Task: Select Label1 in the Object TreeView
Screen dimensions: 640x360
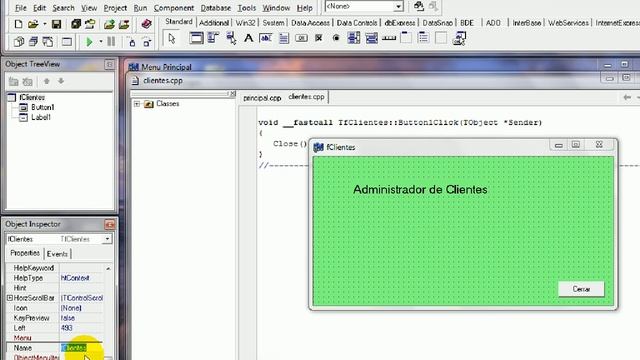Action: tap(41, 117)
